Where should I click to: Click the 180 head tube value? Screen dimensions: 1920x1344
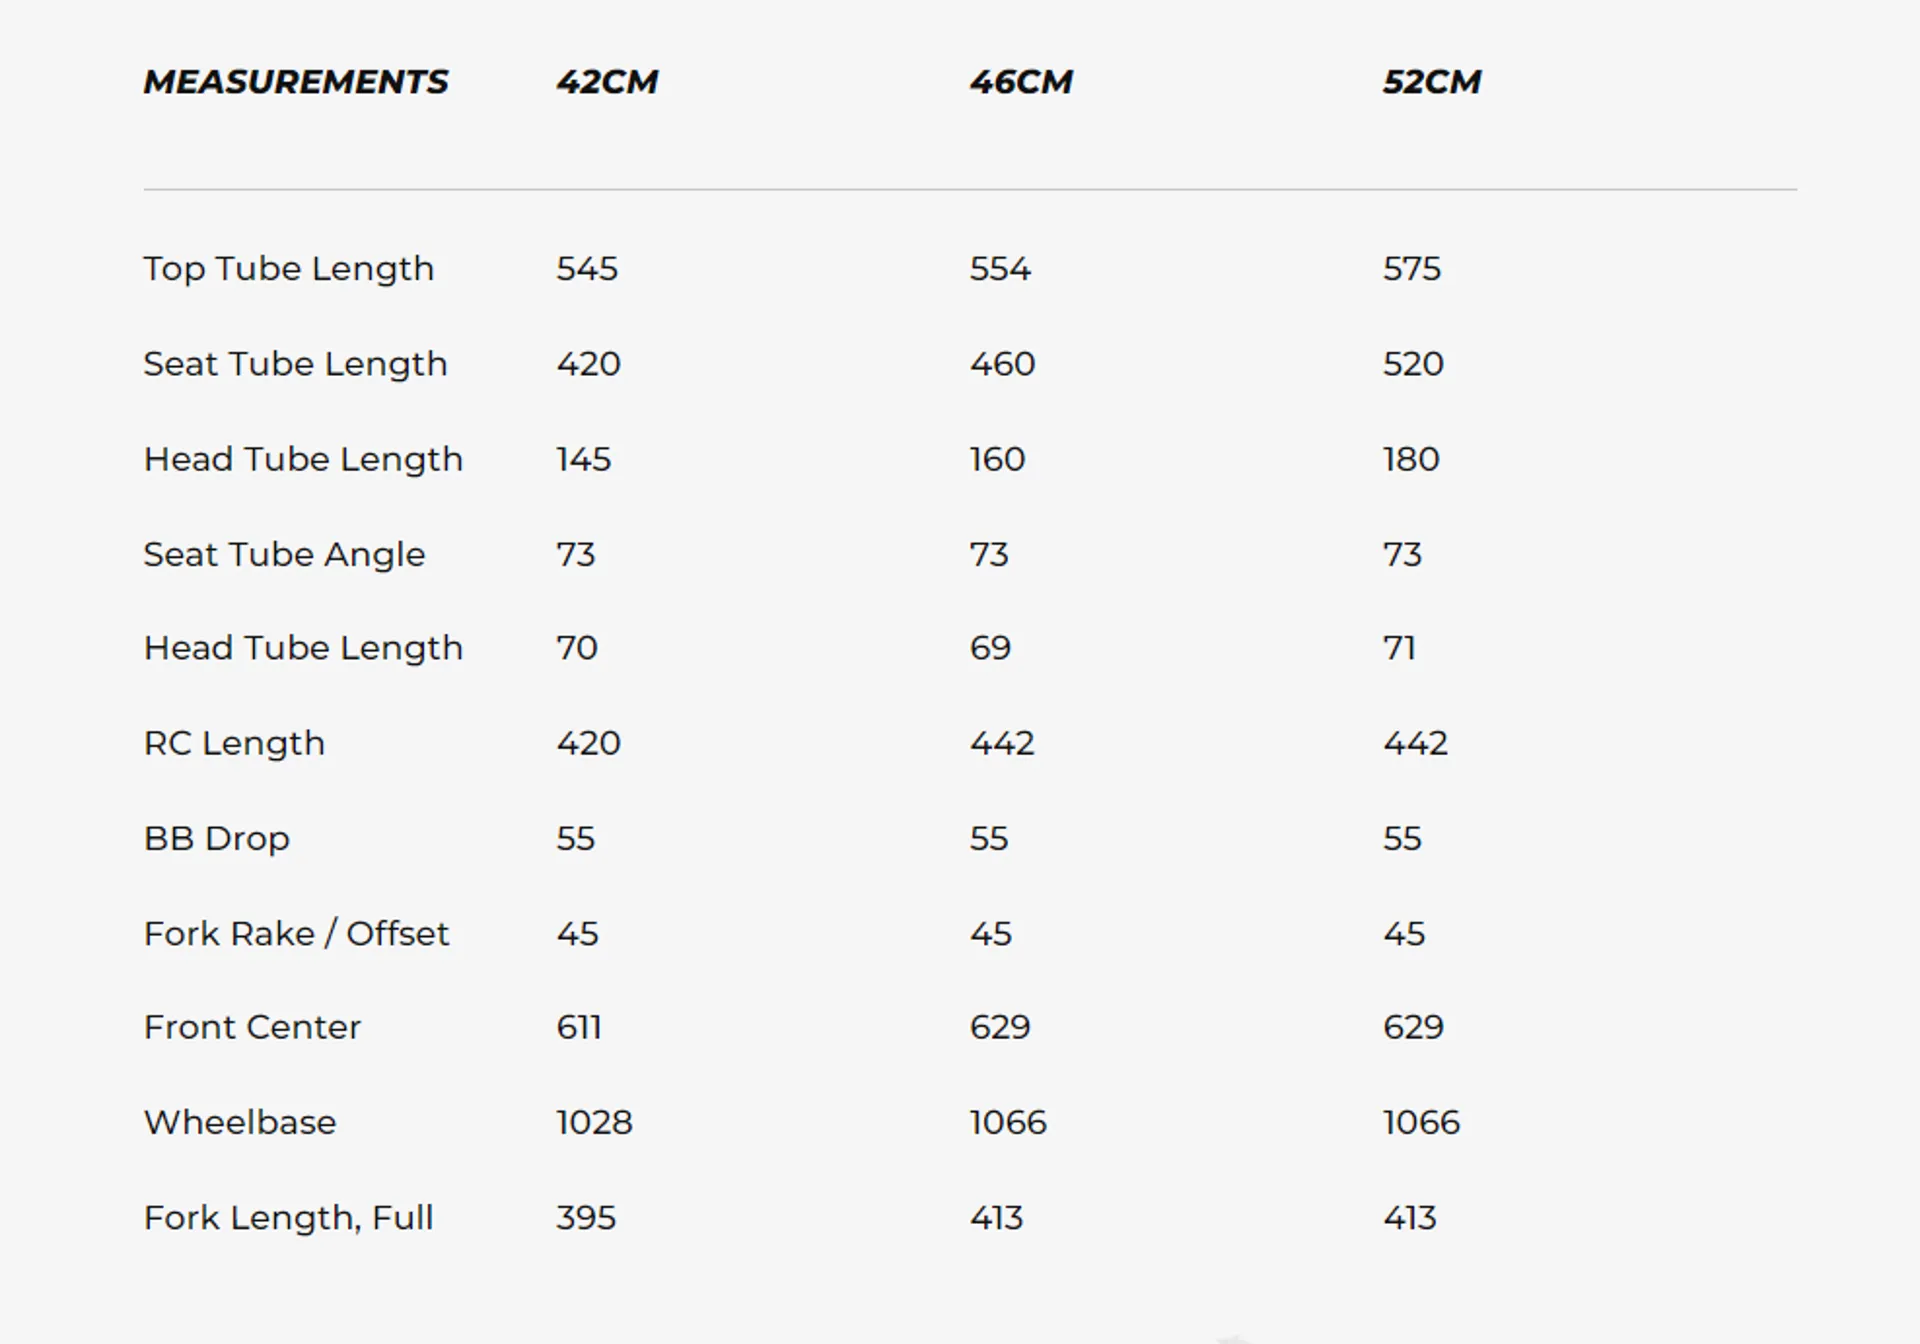(x=1411, y=460)
